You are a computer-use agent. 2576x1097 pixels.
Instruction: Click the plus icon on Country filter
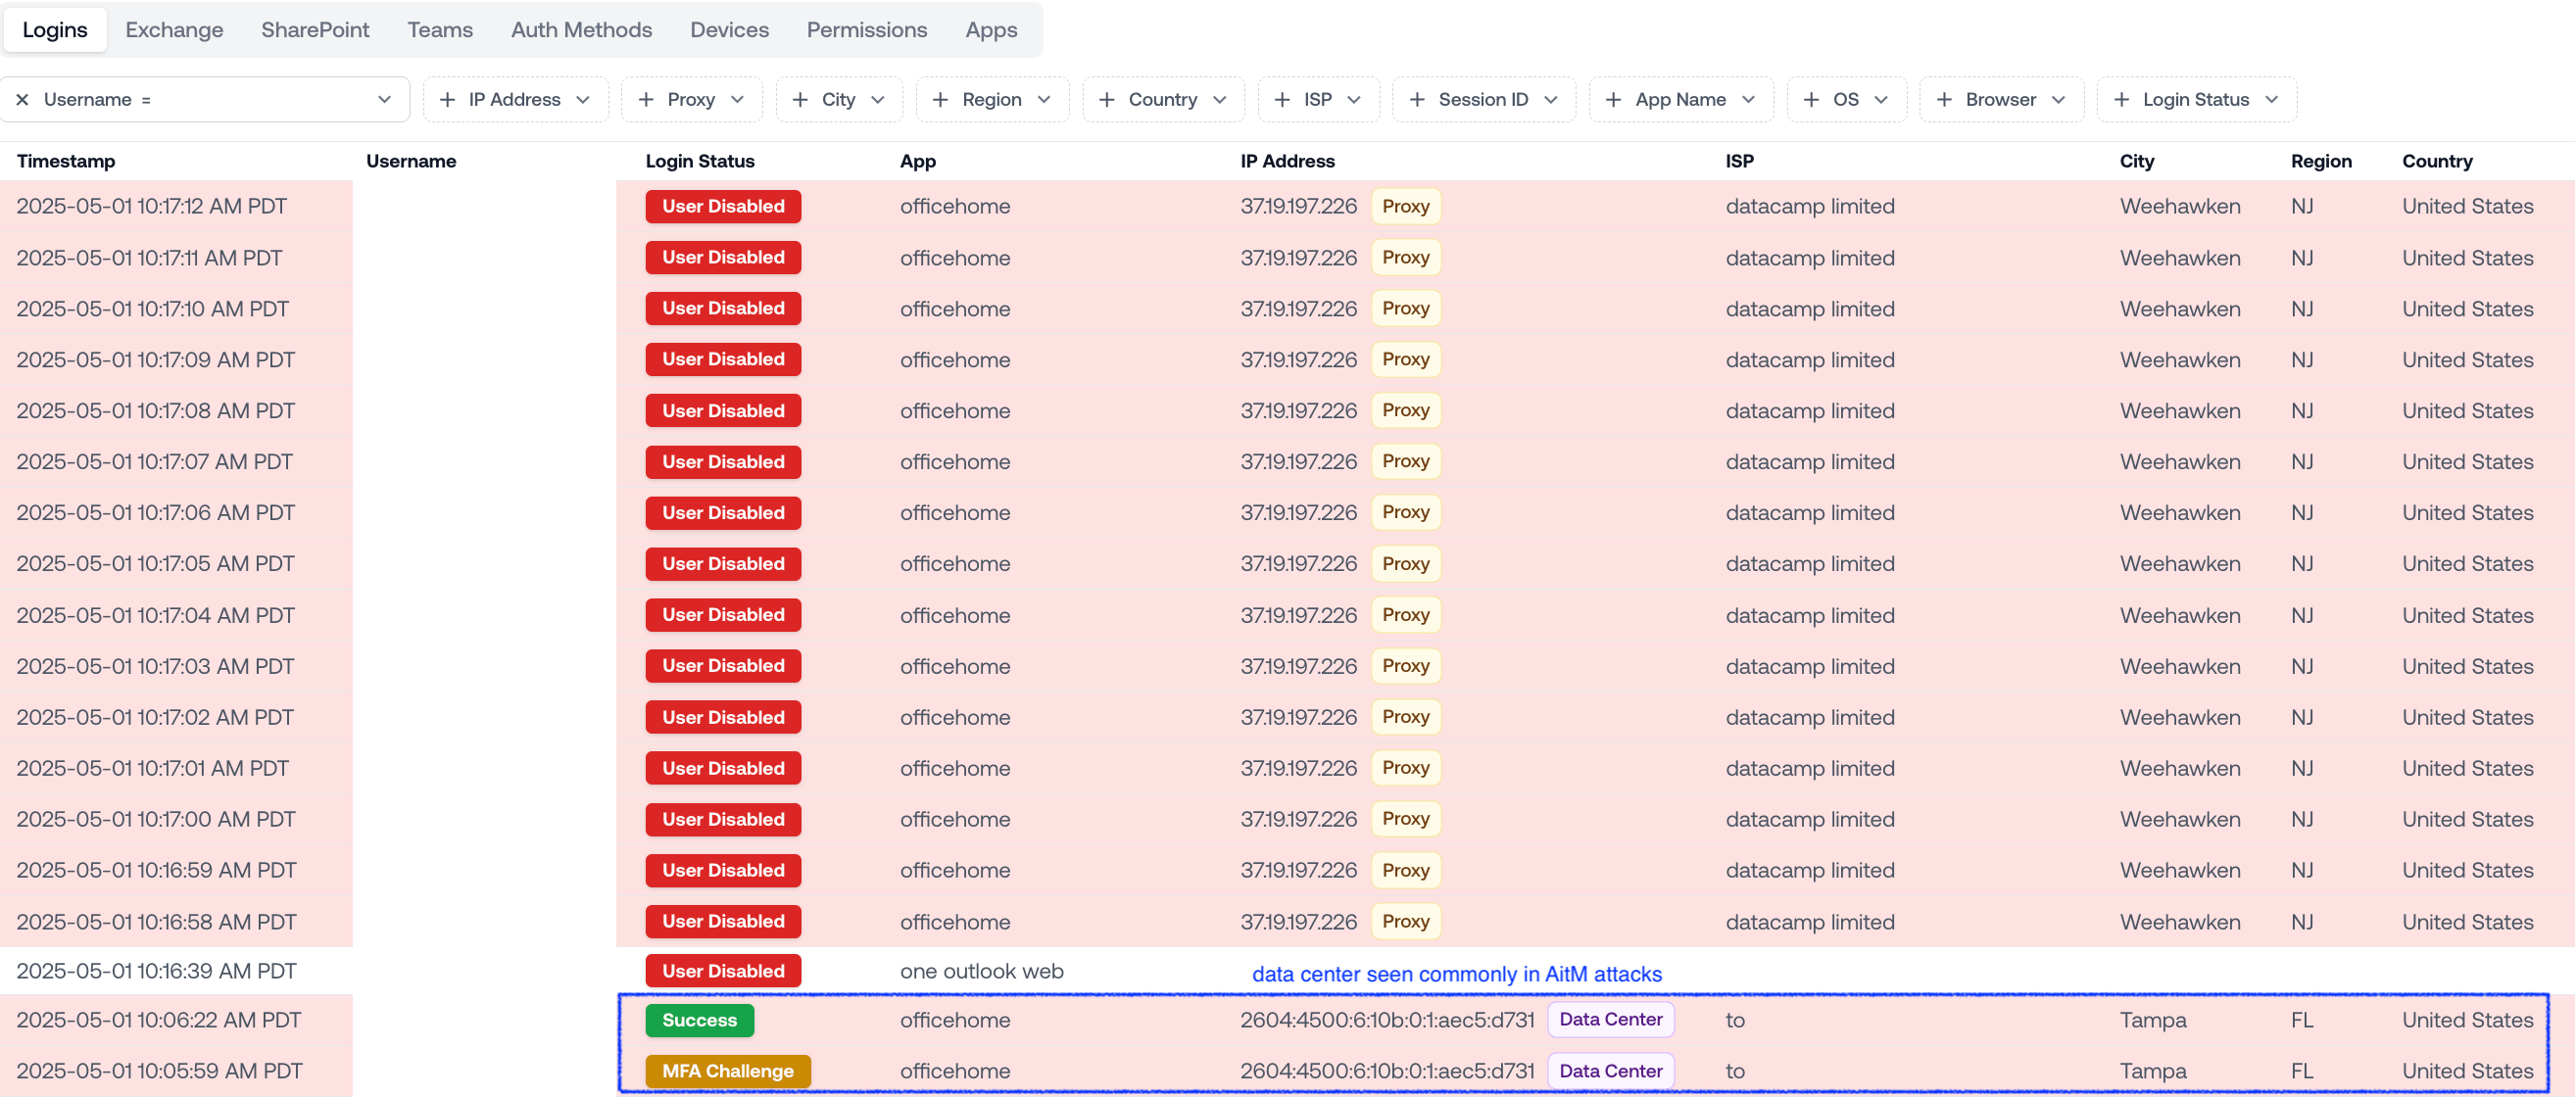point(1107,100)
